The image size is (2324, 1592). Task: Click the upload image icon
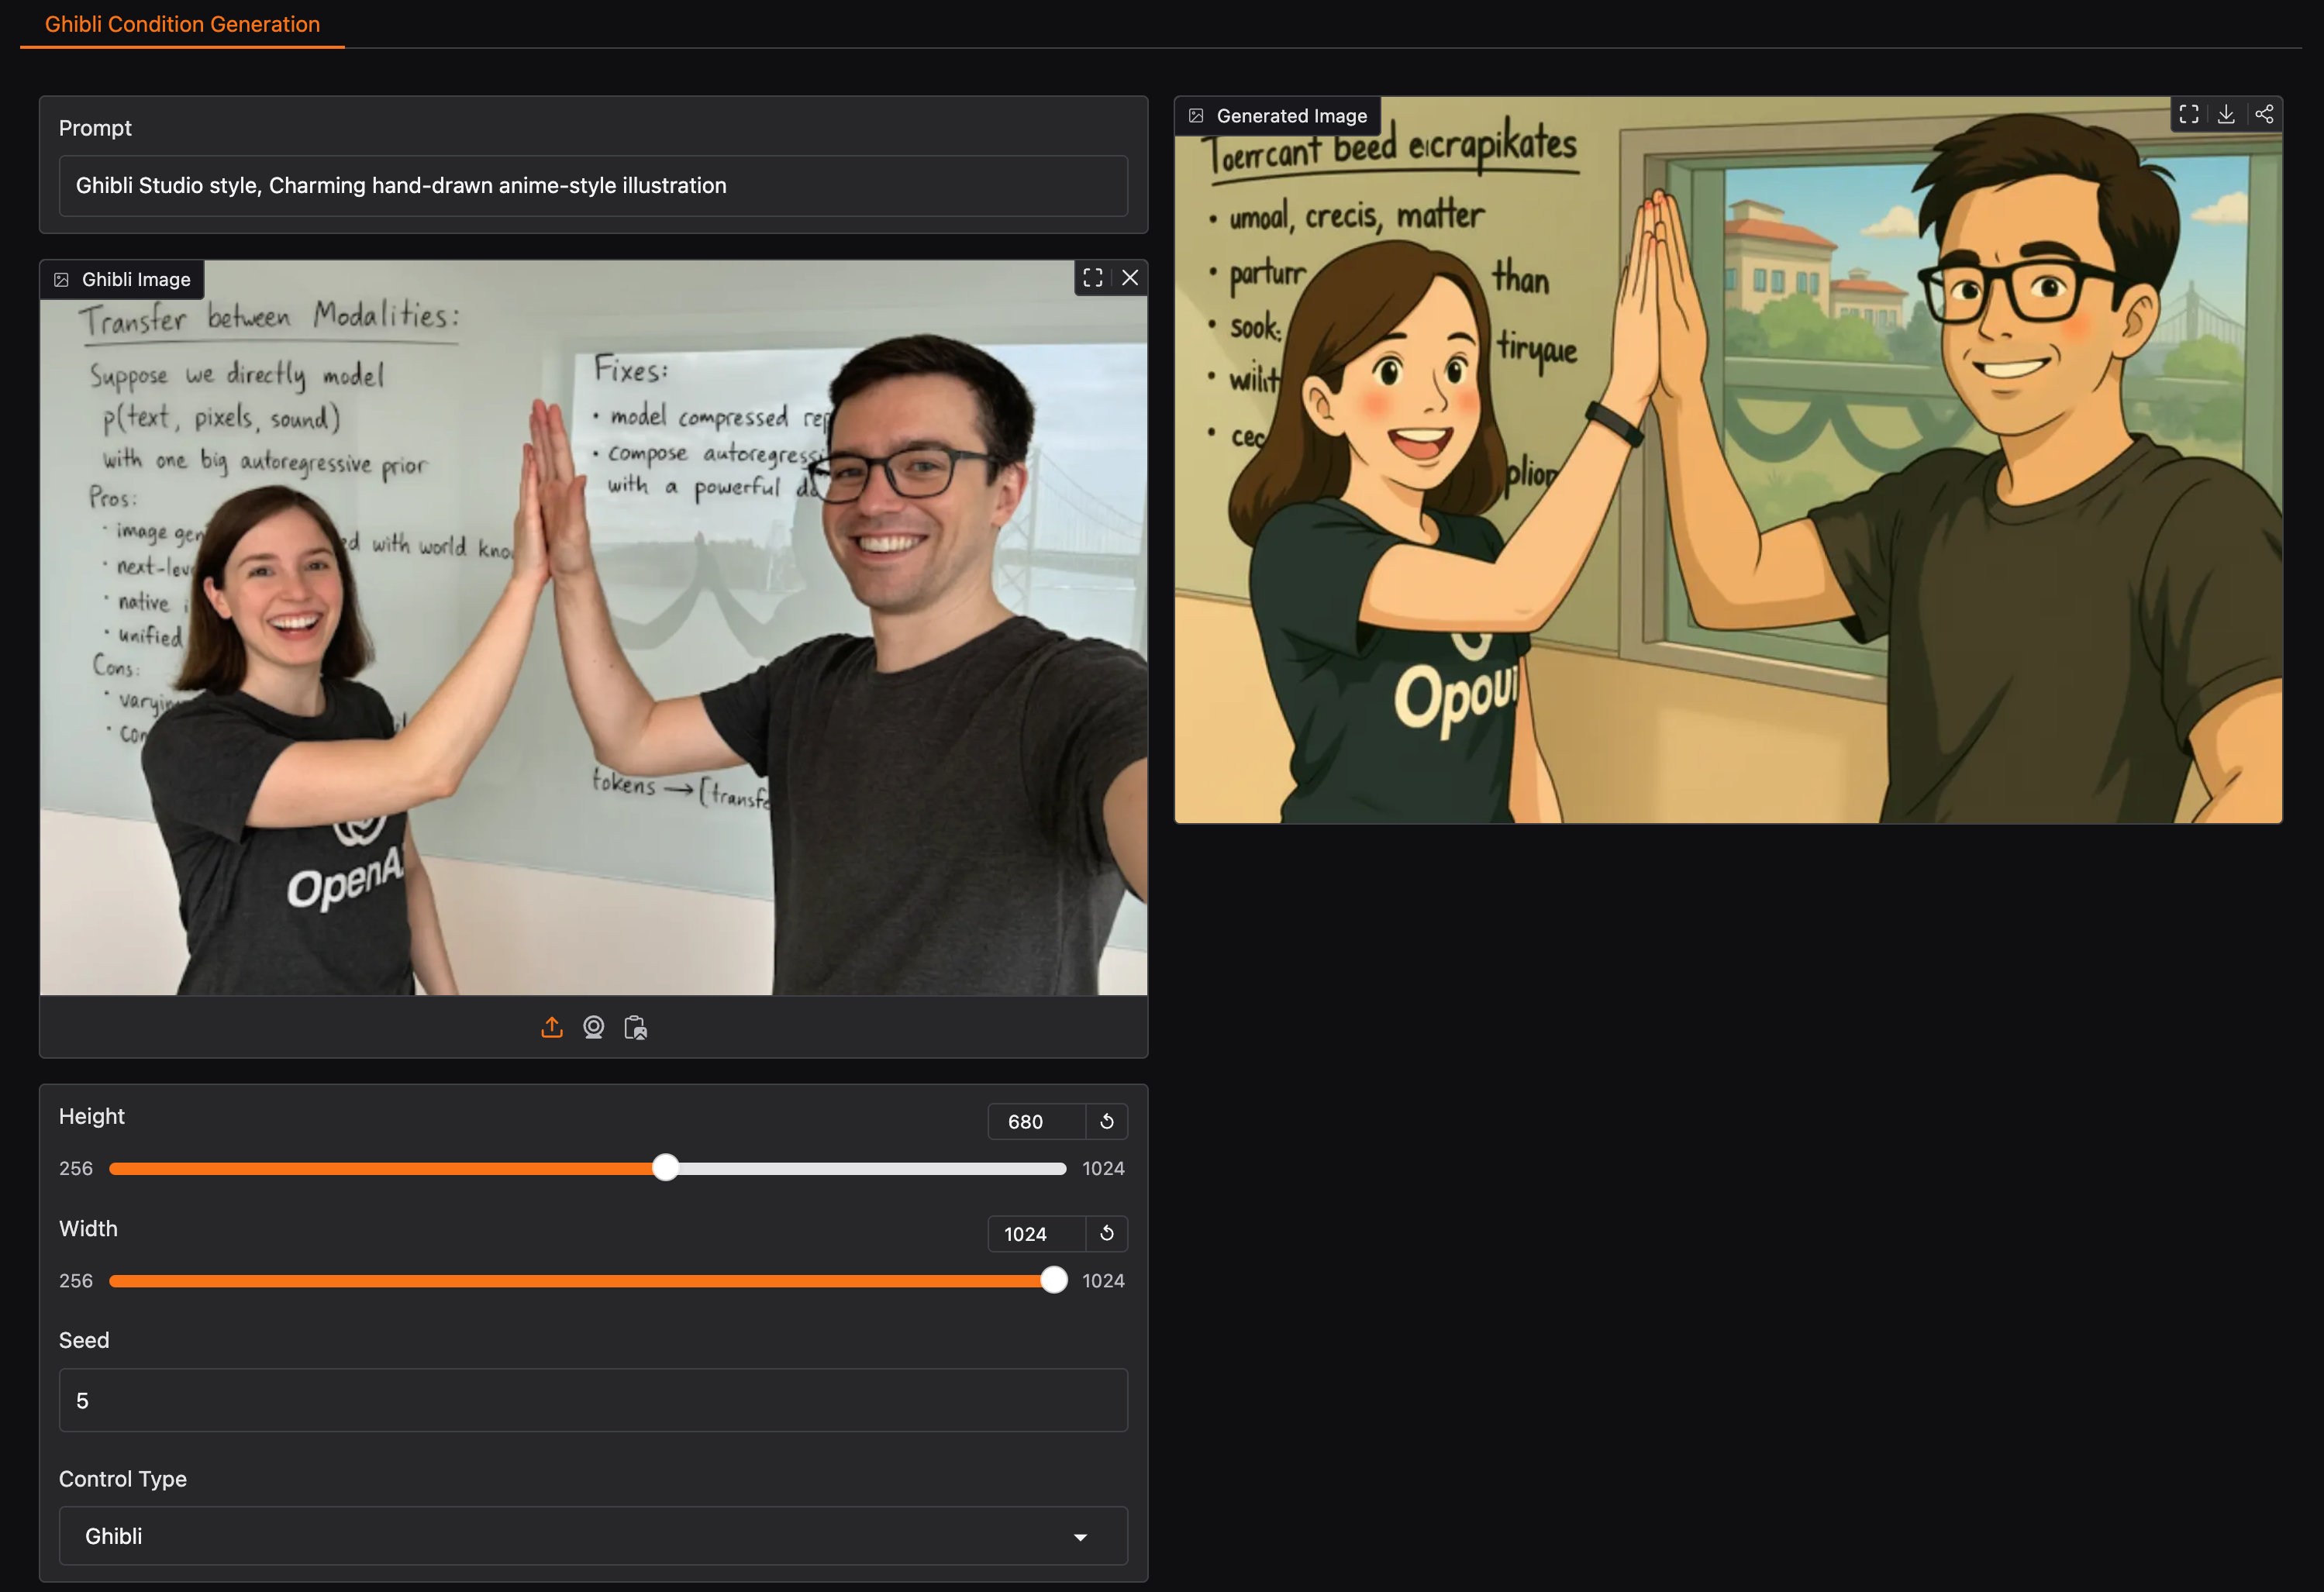(x=551, y=1027)
